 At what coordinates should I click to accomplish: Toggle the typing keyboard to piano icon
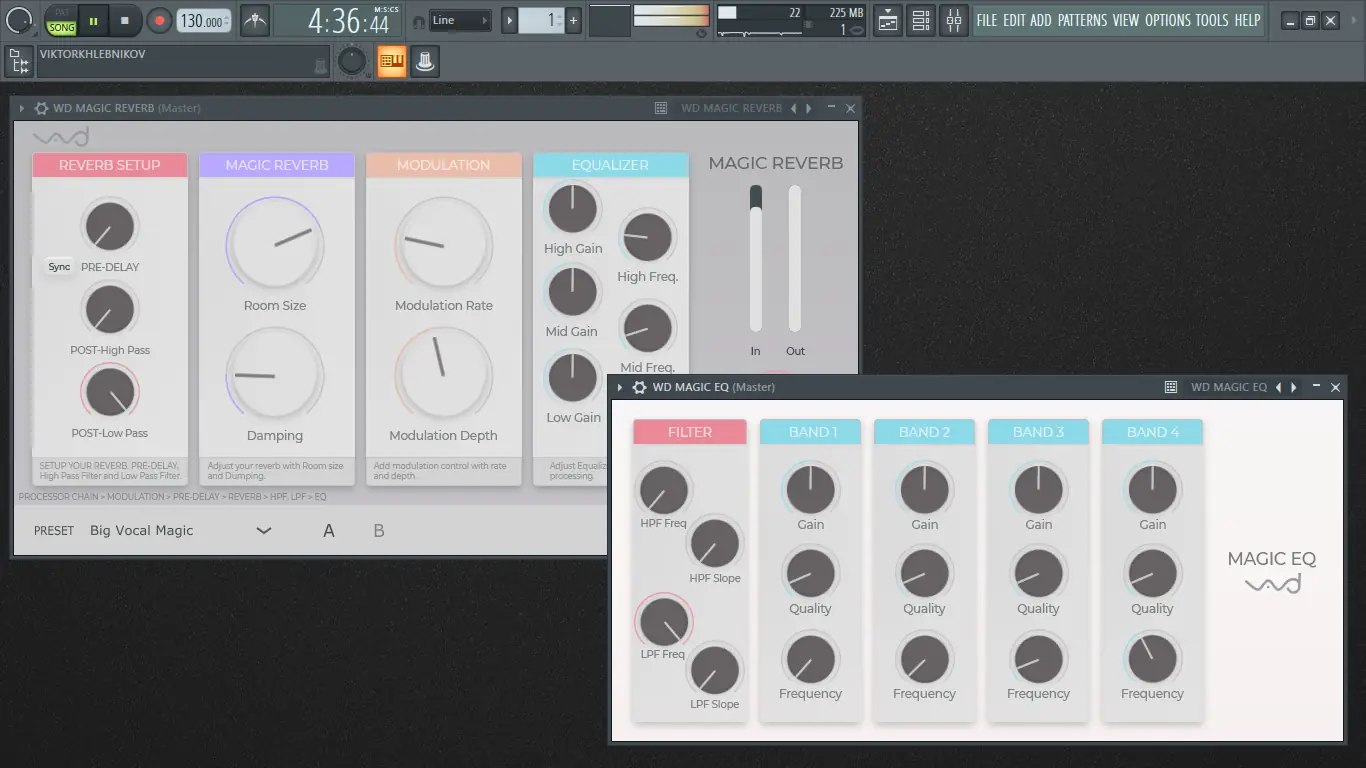391,61
